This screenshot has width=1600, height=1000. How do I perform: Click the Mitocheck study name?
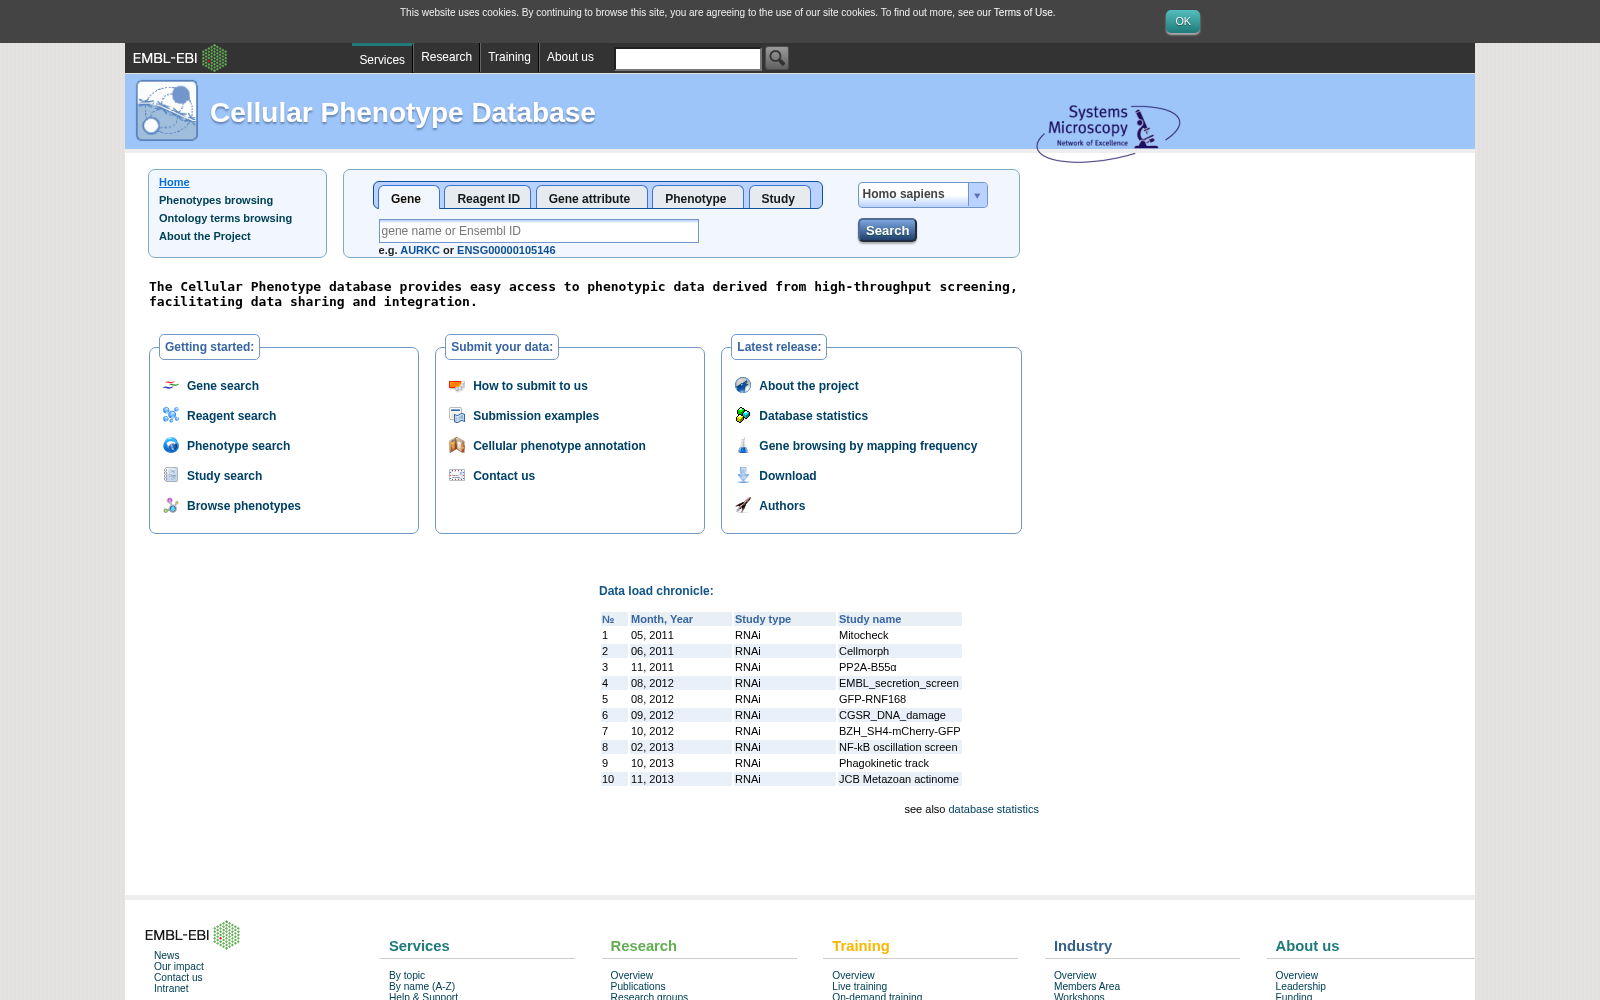pyautogui.click(x=863, y=635)
